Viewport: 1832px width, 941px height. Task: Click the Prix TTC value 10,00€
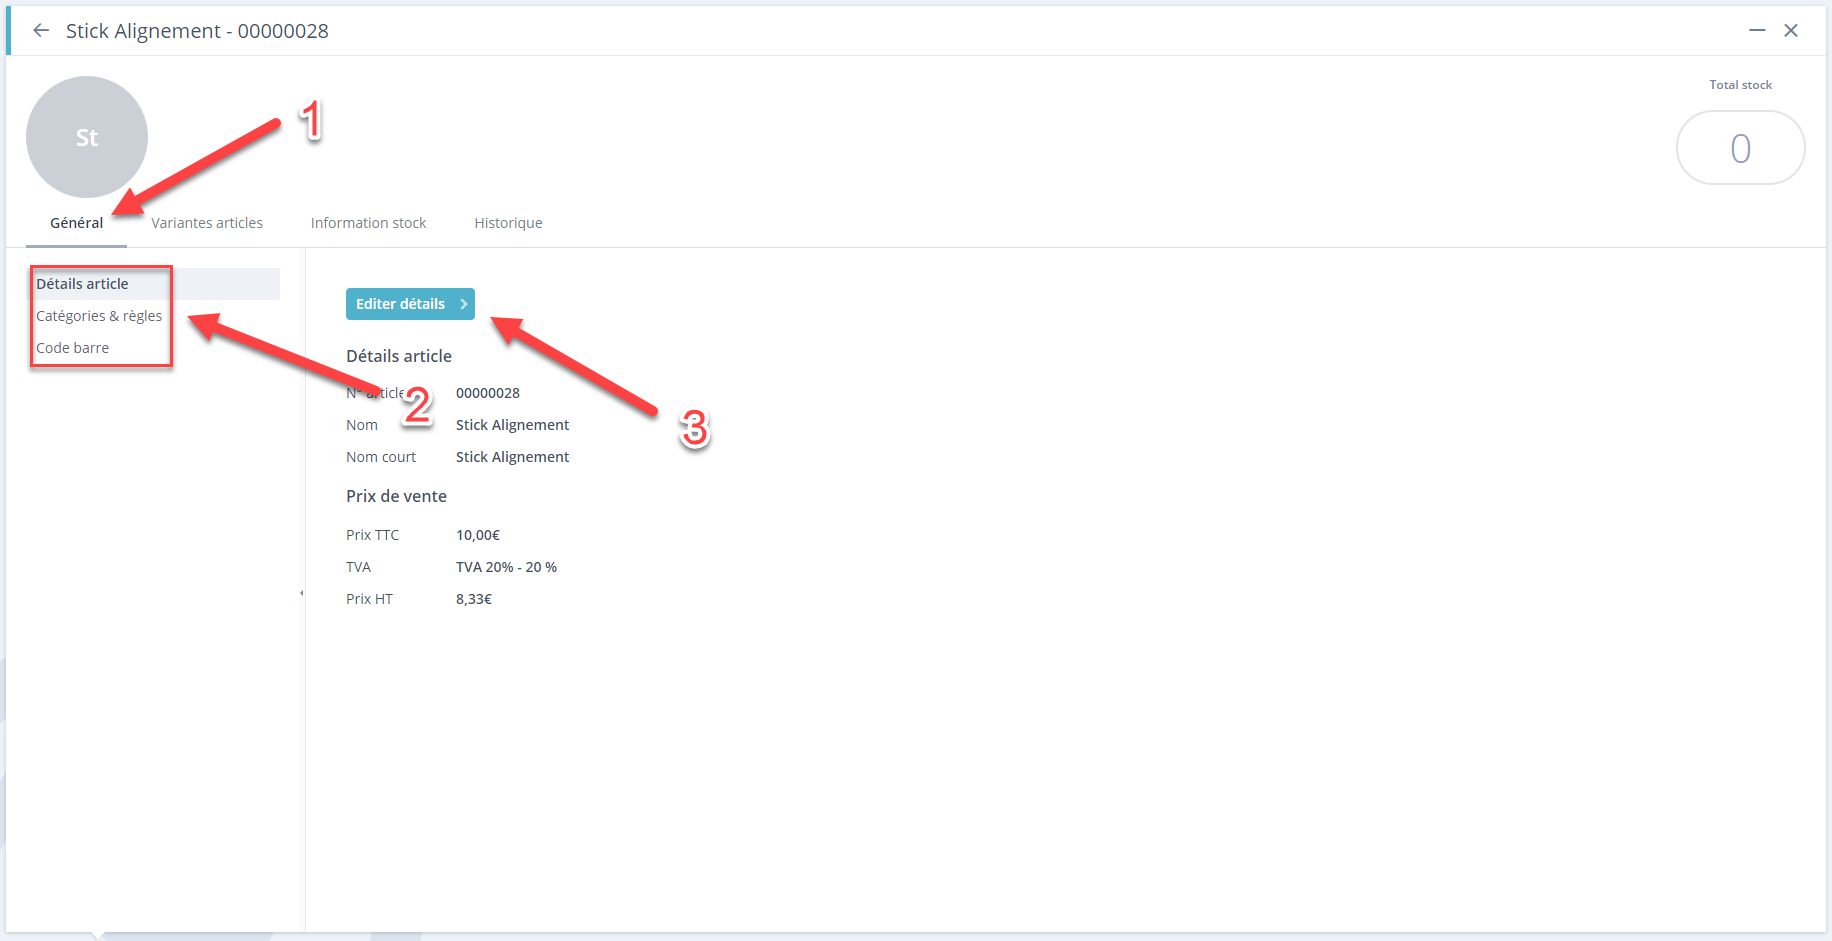click(x=478, y=535)
